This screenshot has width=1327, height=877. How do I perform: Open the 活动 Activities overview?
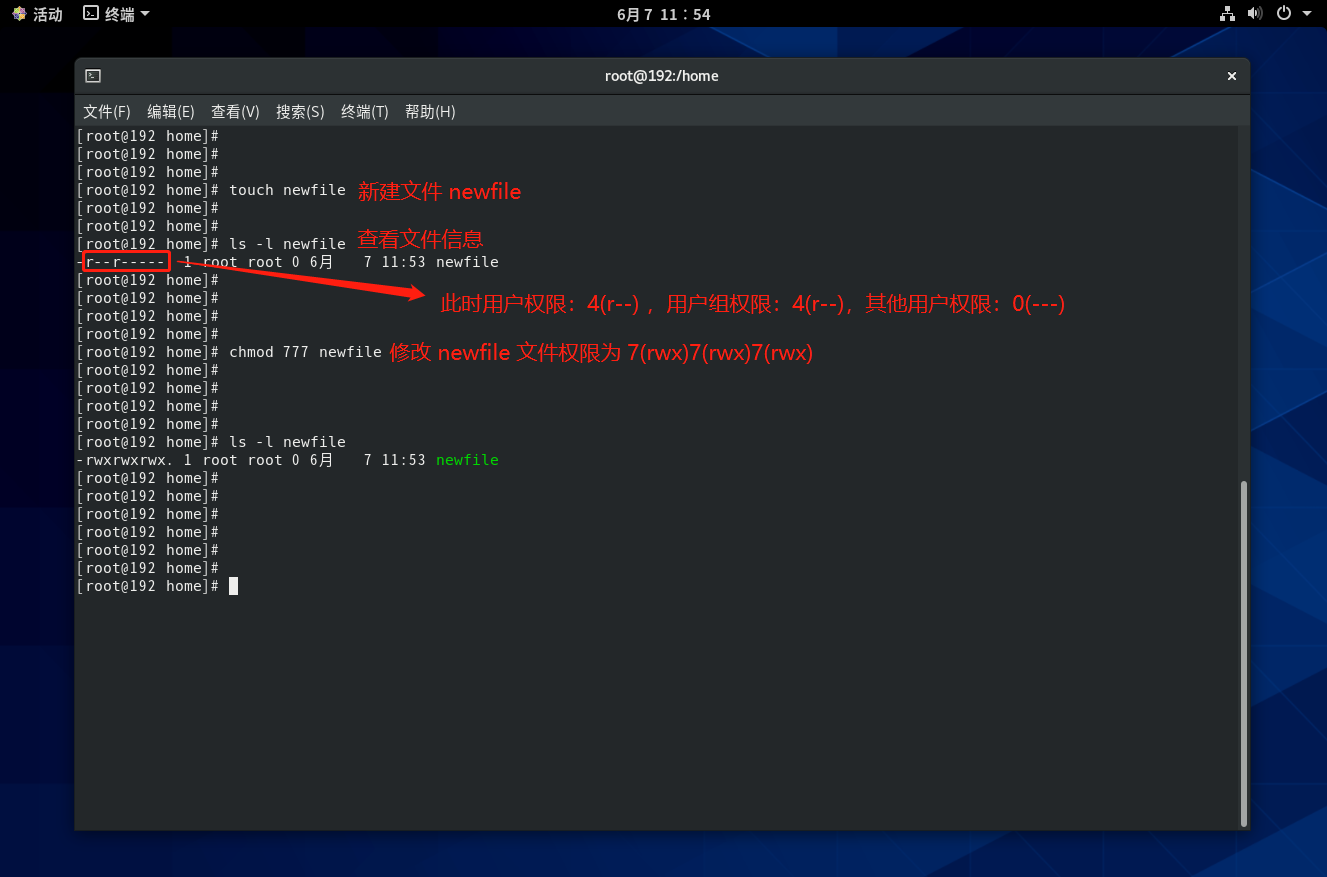(37, 14)
